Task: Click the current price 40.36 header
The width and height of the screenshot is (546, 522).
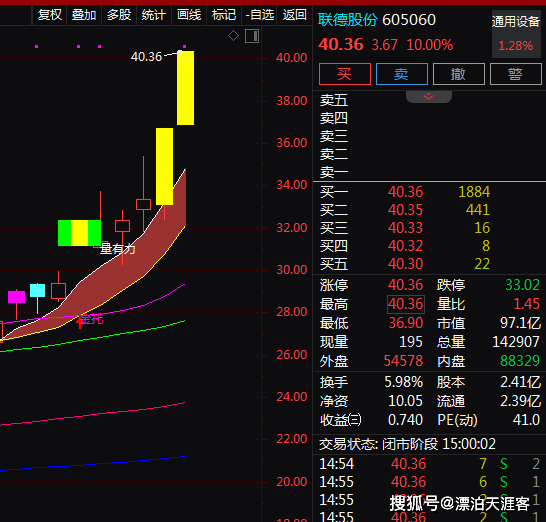Action: [x=341, y=45]
